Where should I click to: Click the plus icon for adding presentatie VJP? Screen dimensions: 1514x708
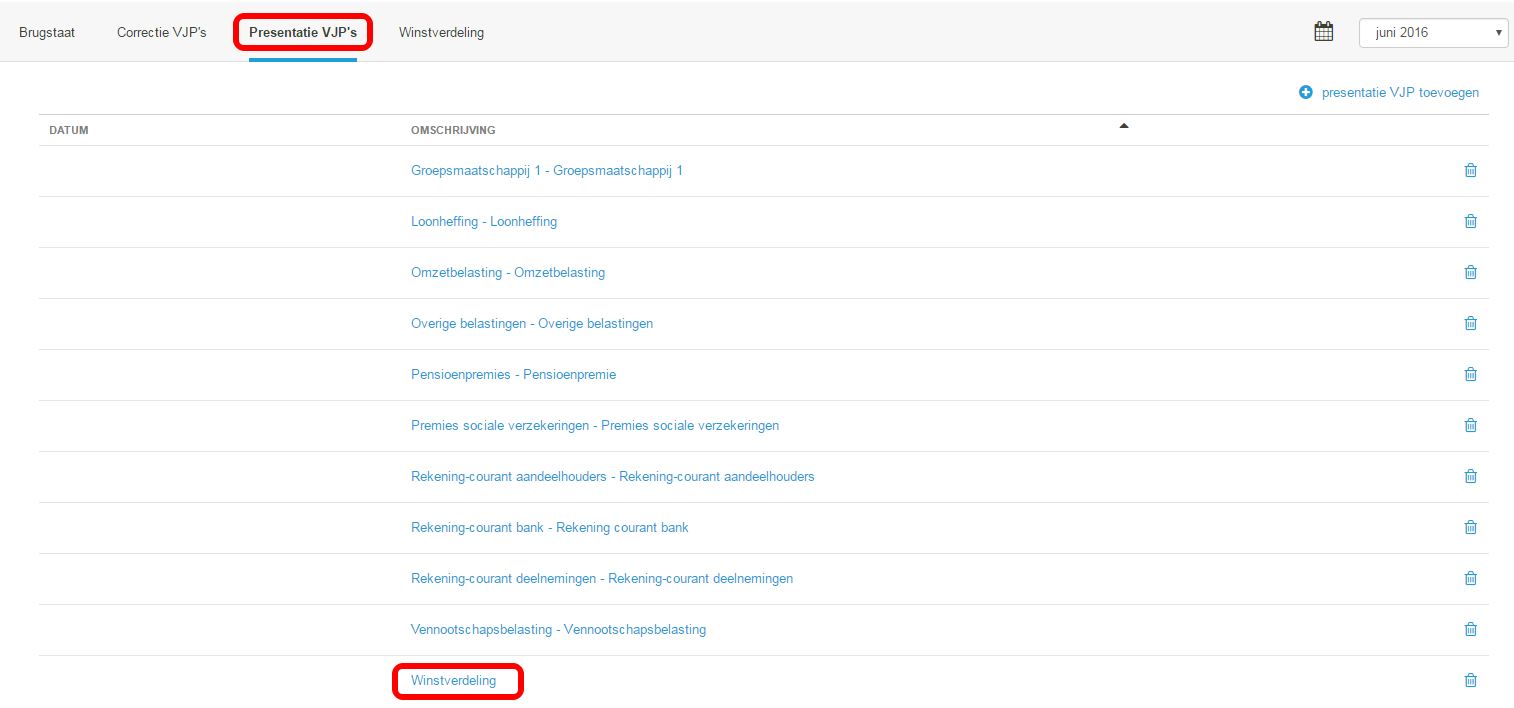1305,92
